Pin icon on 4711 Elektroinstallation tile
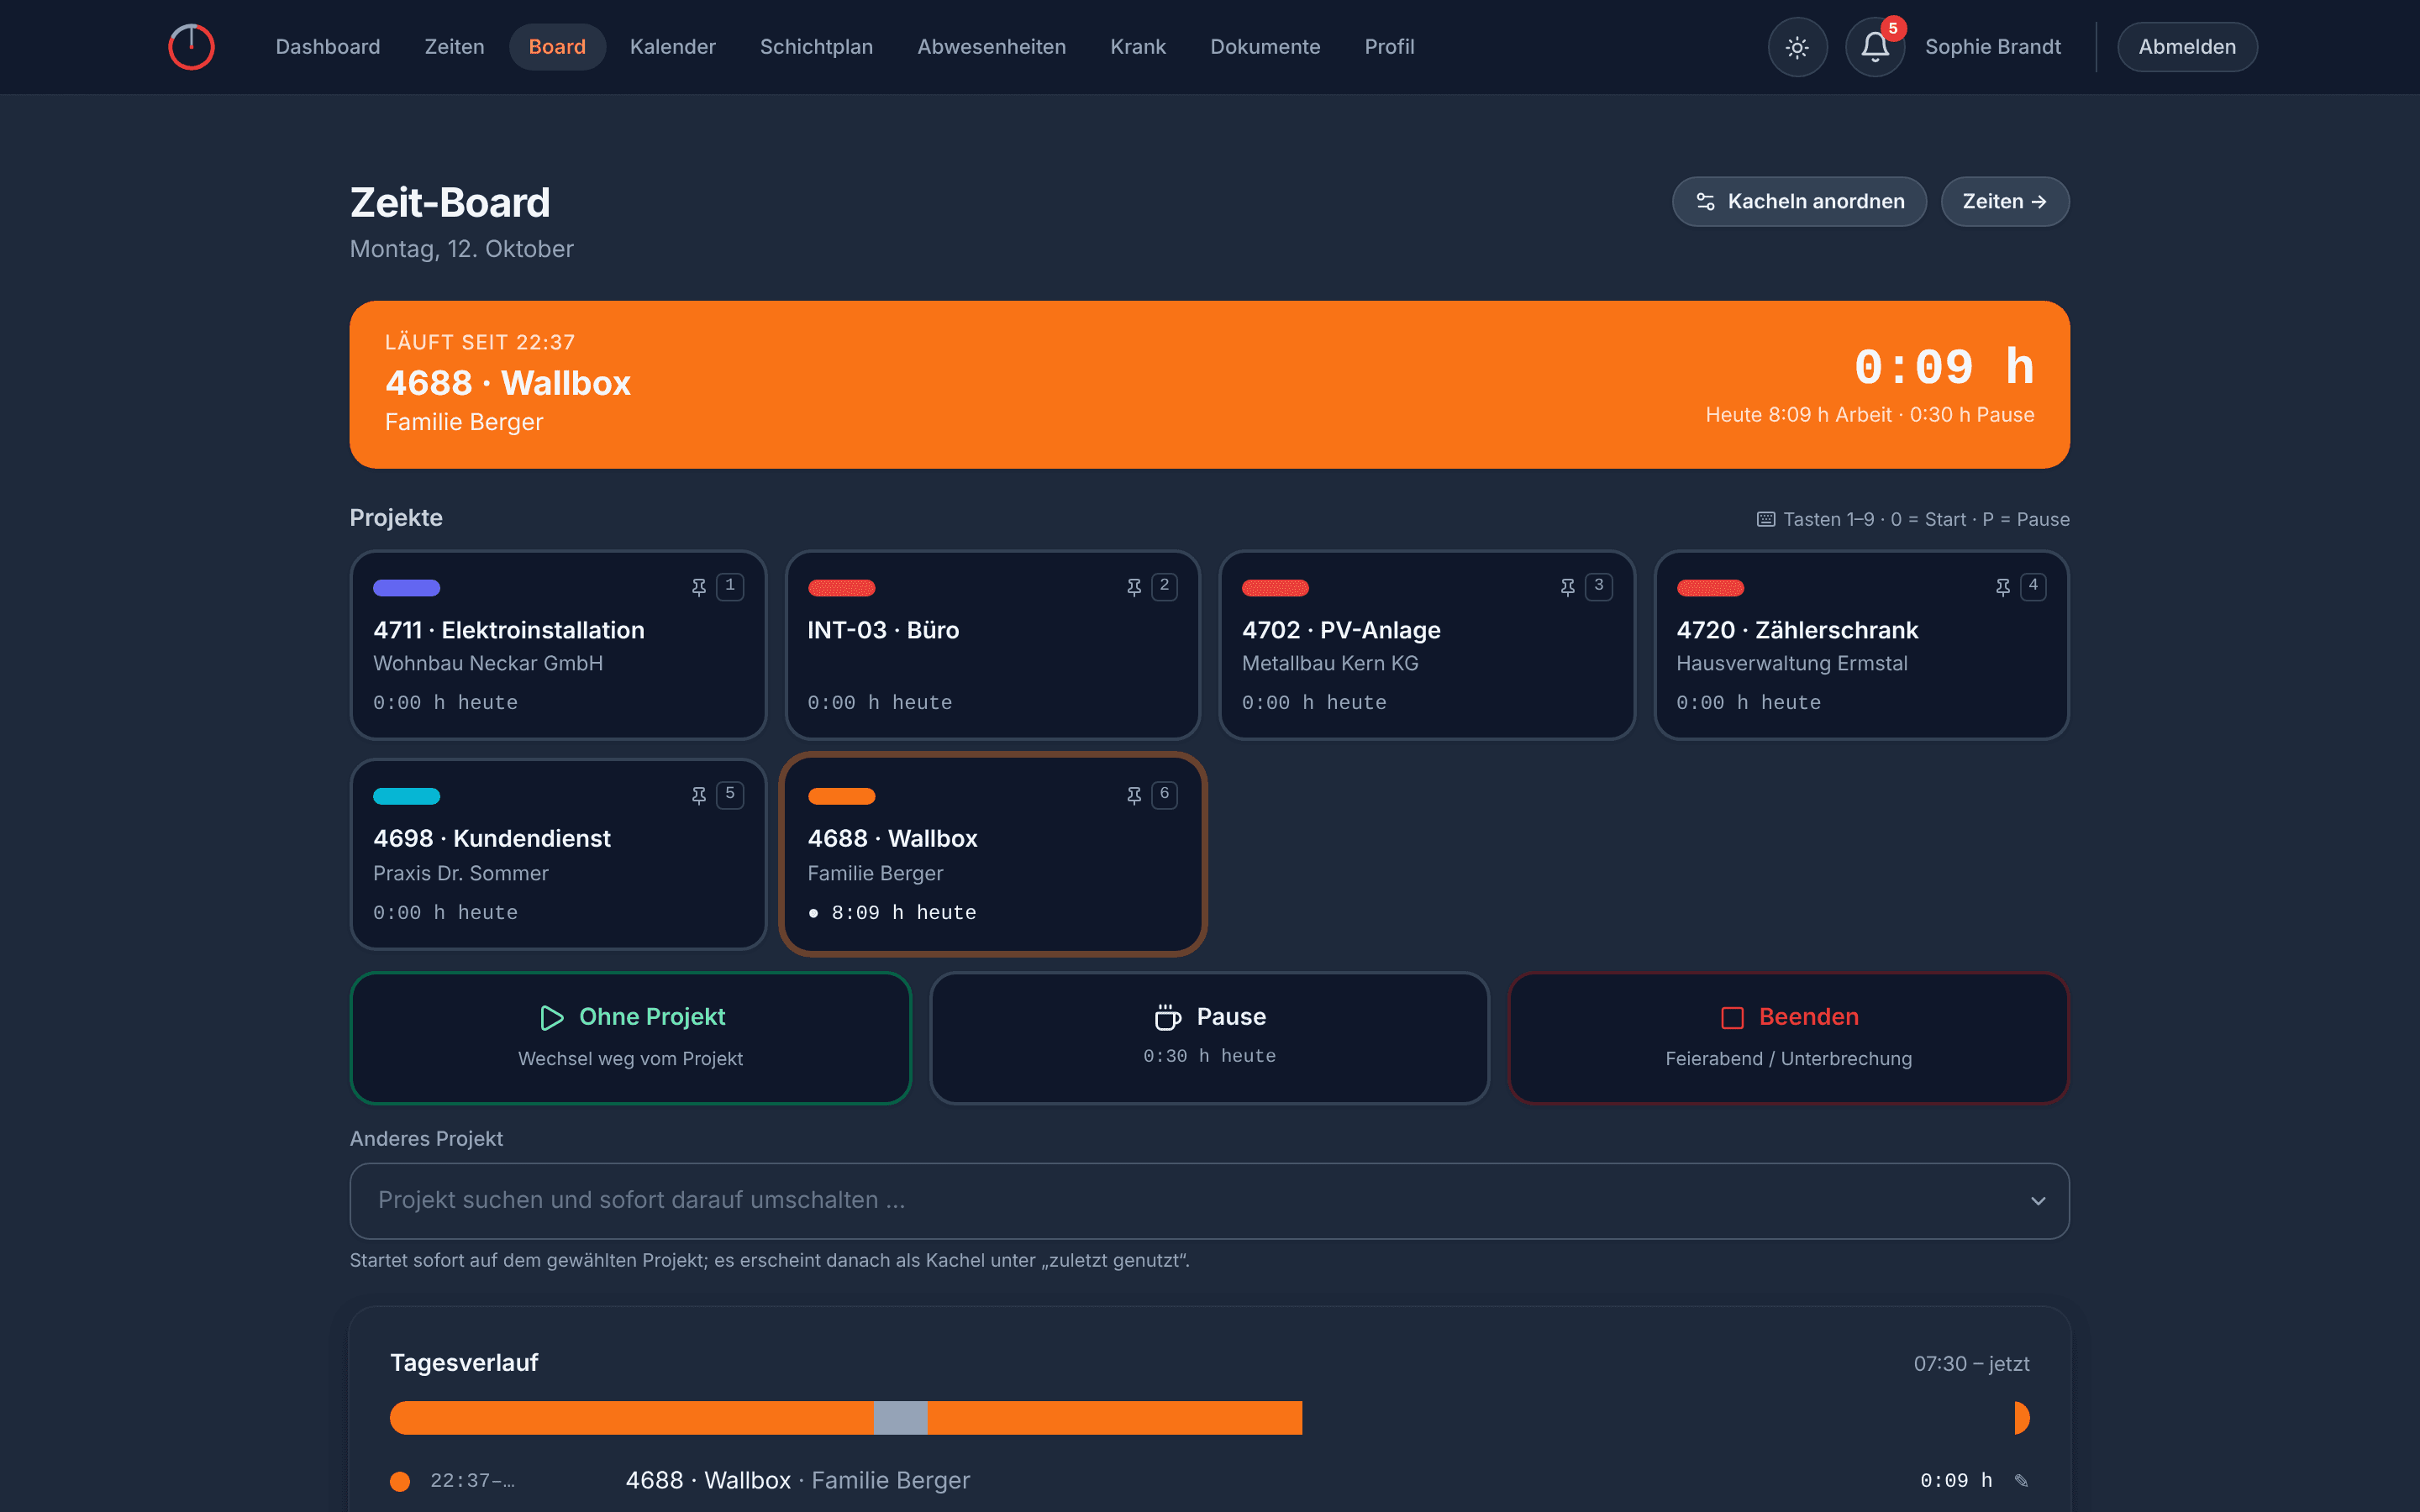The width and height of the screenshot is (2420, 1512). point(699,587)
